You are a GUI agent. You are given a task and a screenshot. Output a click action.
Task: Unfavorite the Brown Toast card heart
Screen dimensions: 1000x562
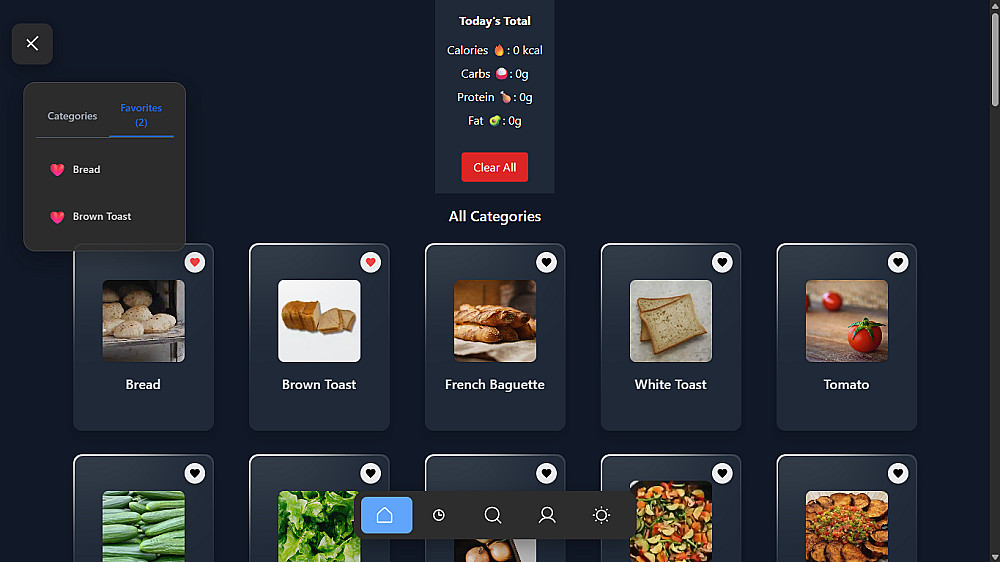[x=371, y=262]
